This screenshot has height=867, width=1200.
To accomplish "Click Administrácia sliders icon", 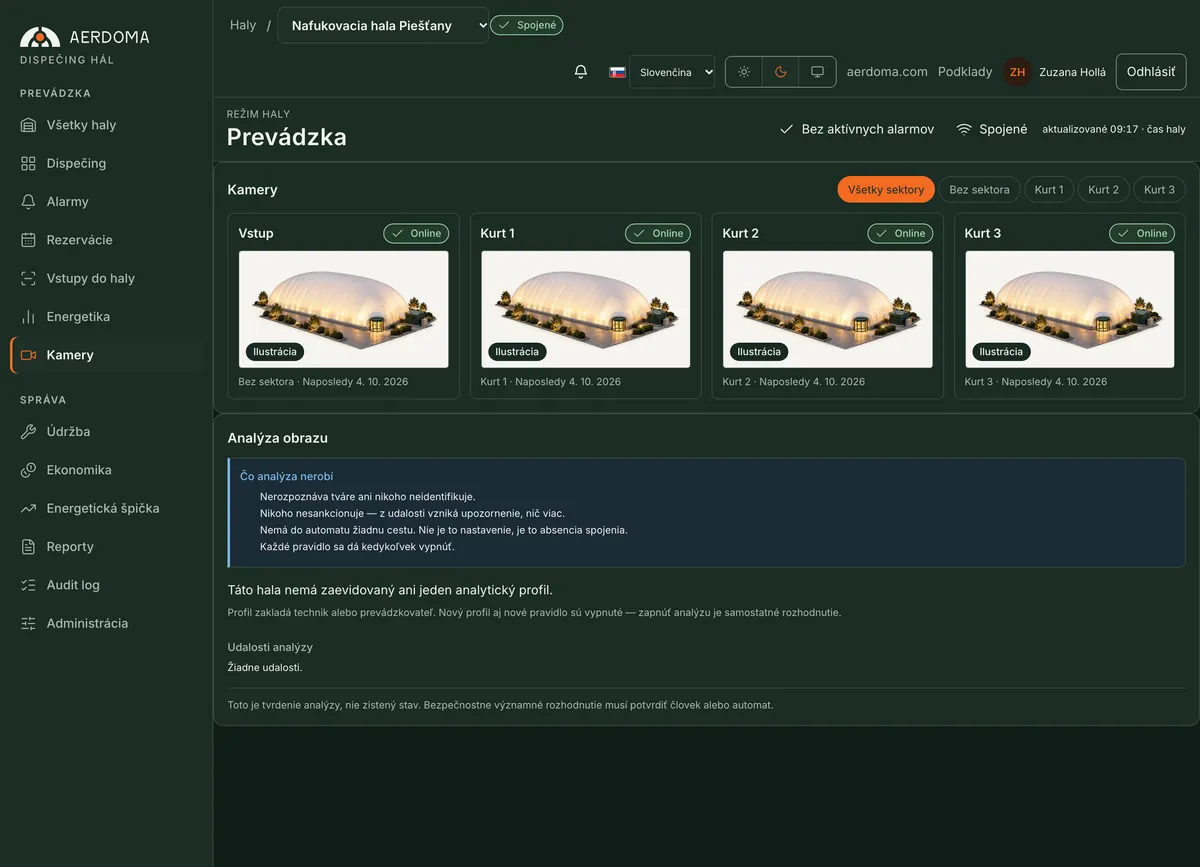I will point(28,623).
